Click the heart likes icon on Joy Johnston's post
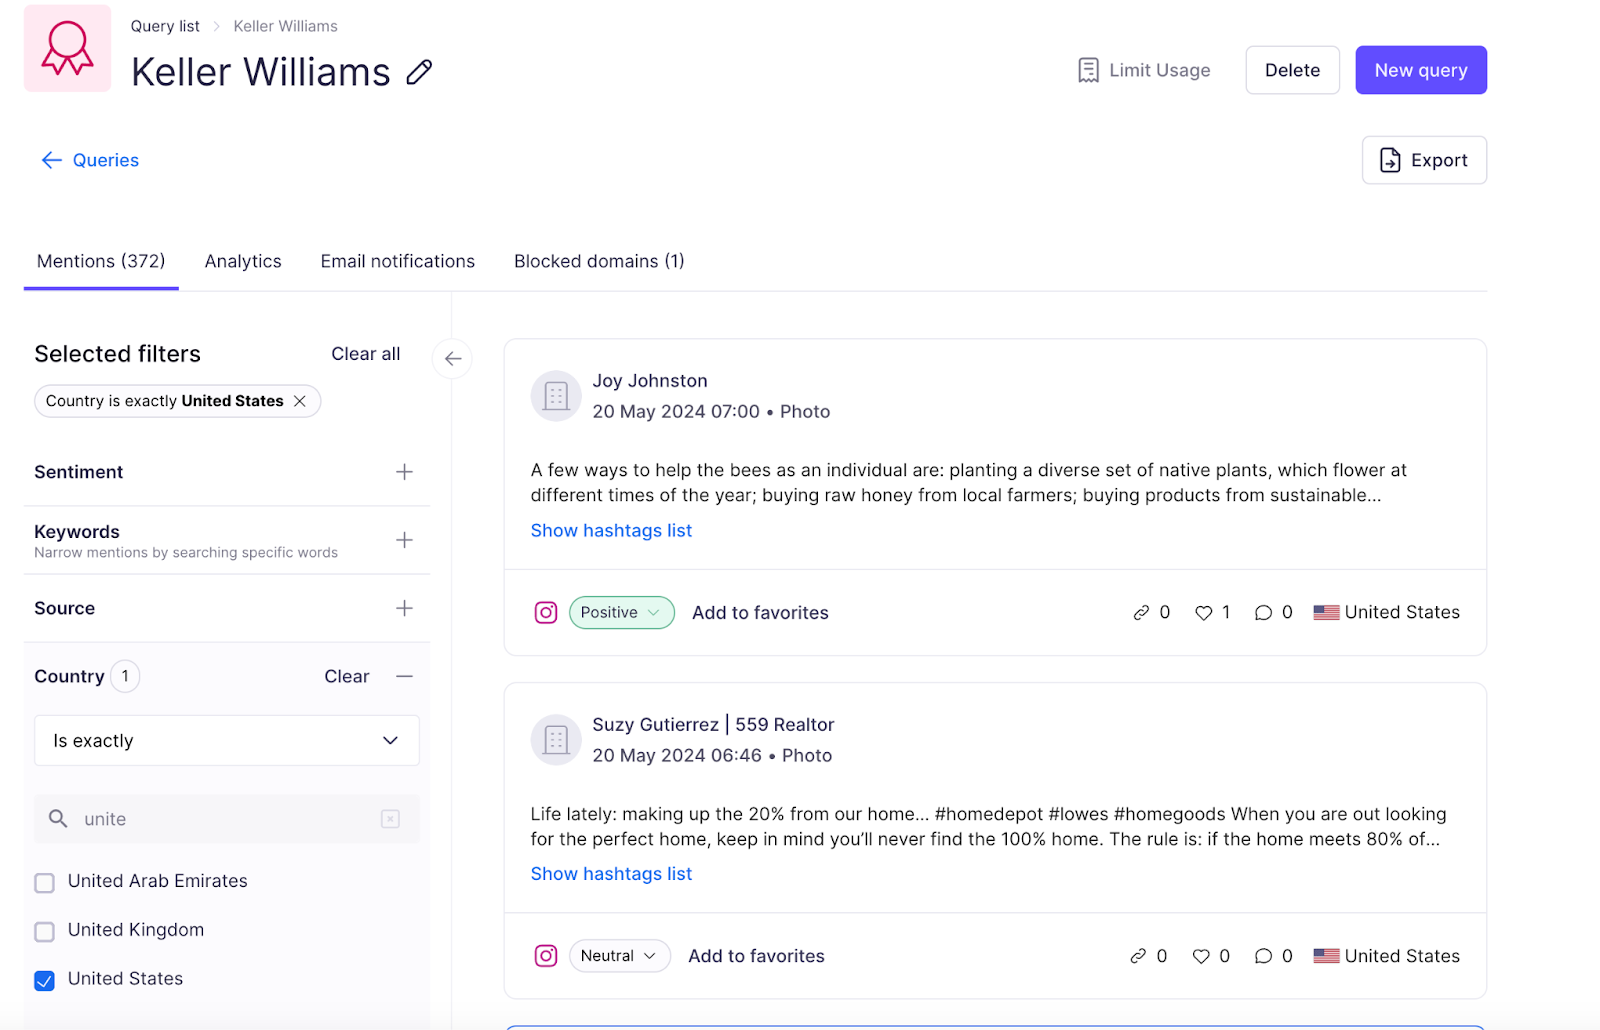Viewport: 1600px width, 1030px height. [x=1204, y=613]
